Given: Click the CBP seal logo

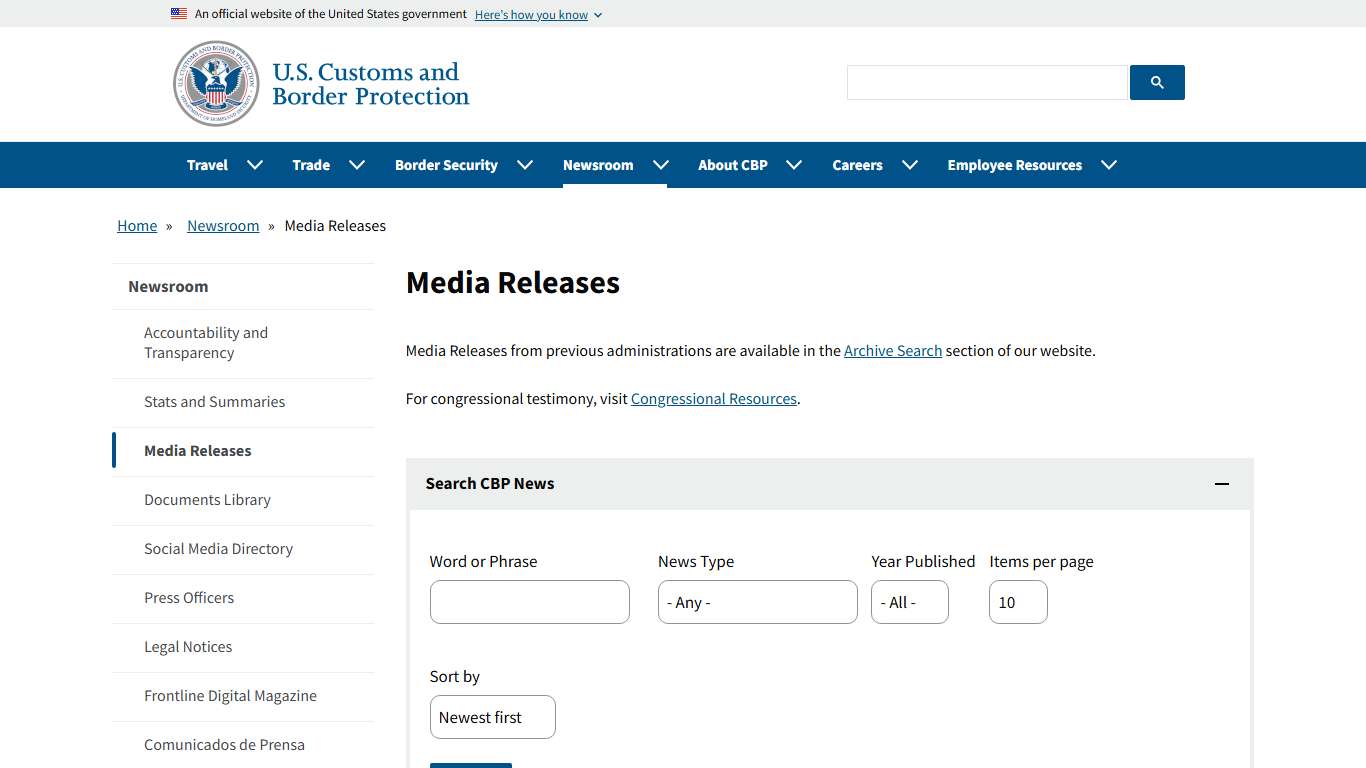Looking at the screenshot, I should pyautogui.click(x=216, y=83).
